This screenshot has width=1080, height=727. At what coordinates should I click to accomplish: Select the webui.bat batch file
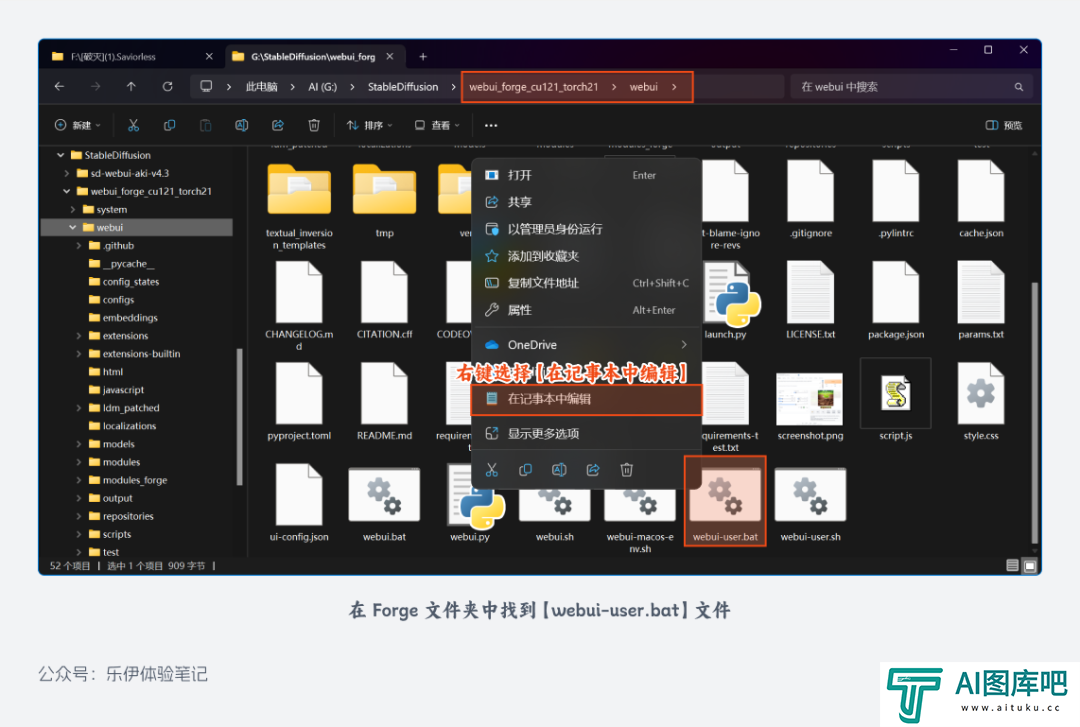tap(384, 504)
